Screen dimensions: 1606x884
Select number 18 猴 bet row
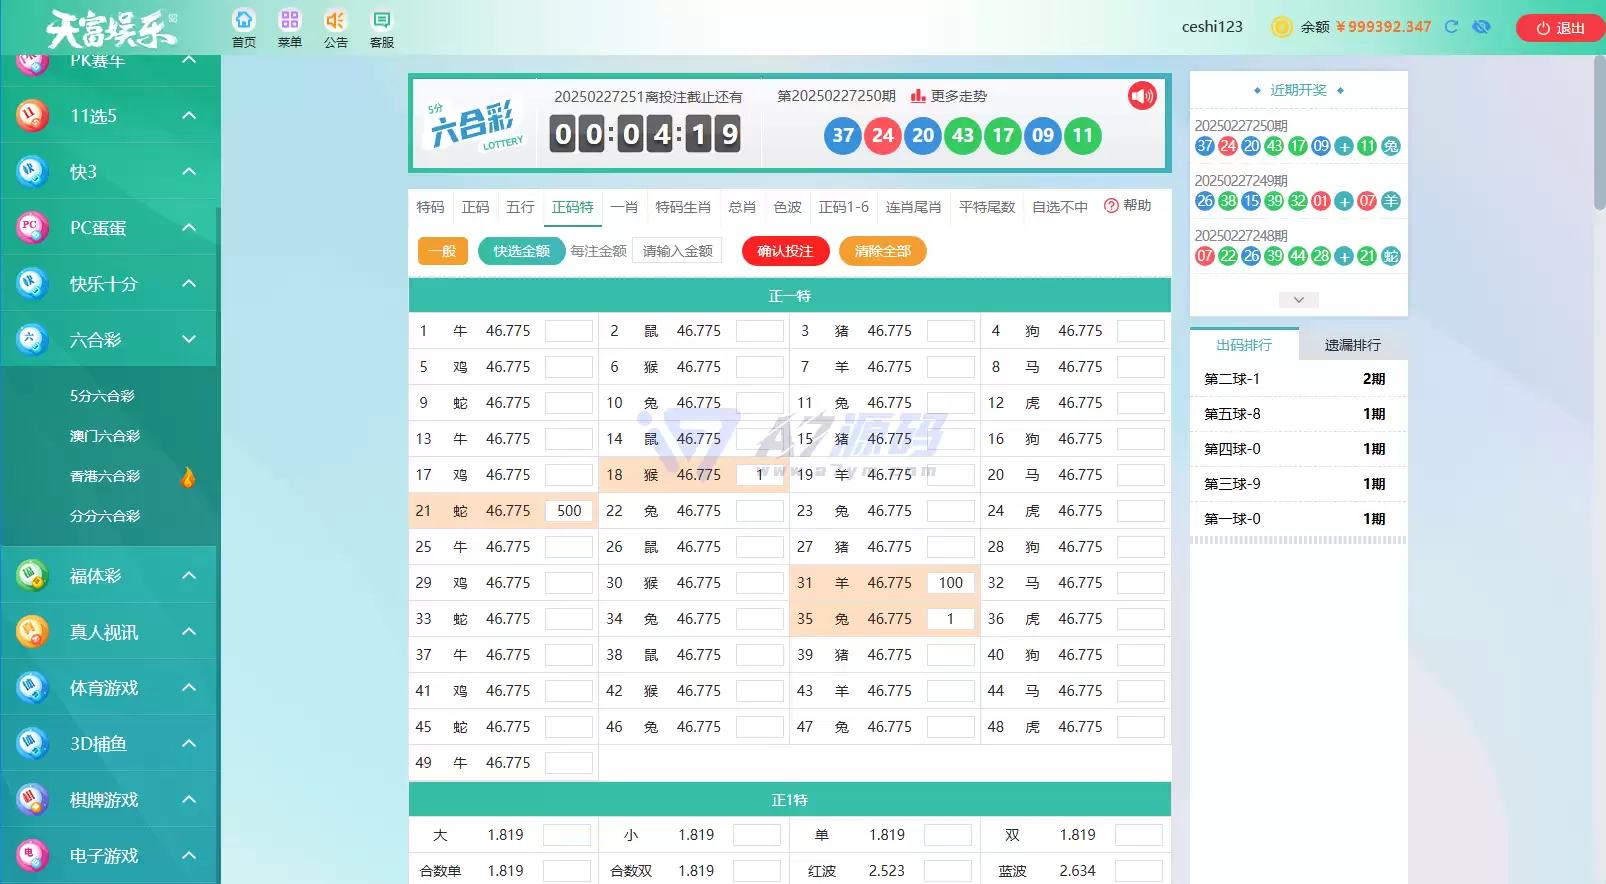point(694,475)
